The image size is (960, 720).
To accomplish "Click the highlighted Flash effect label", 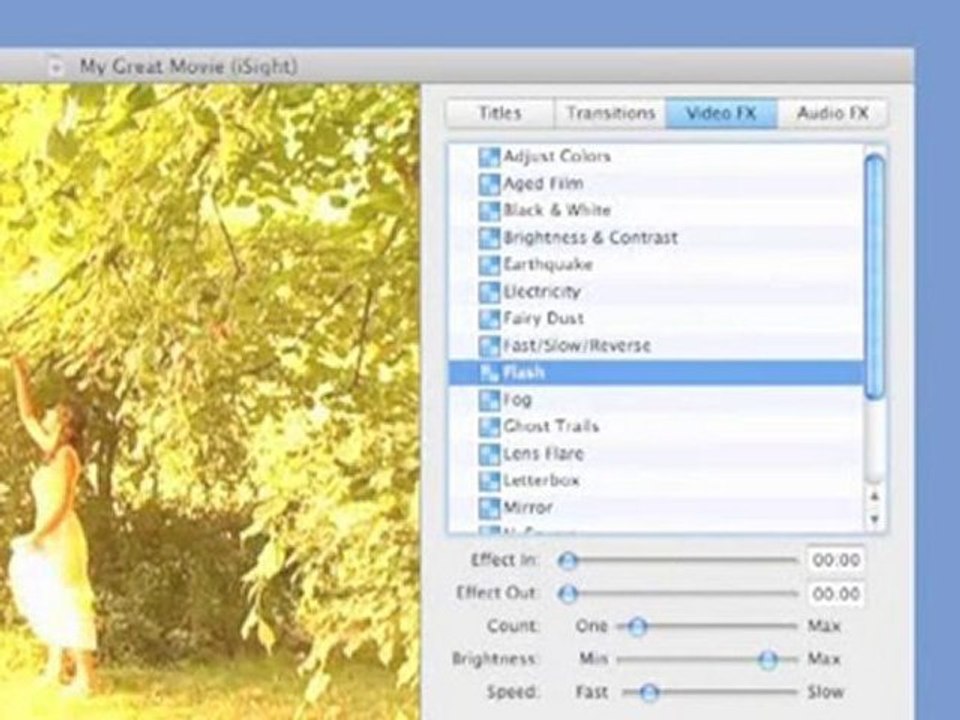I will click(x=523, y=372).
